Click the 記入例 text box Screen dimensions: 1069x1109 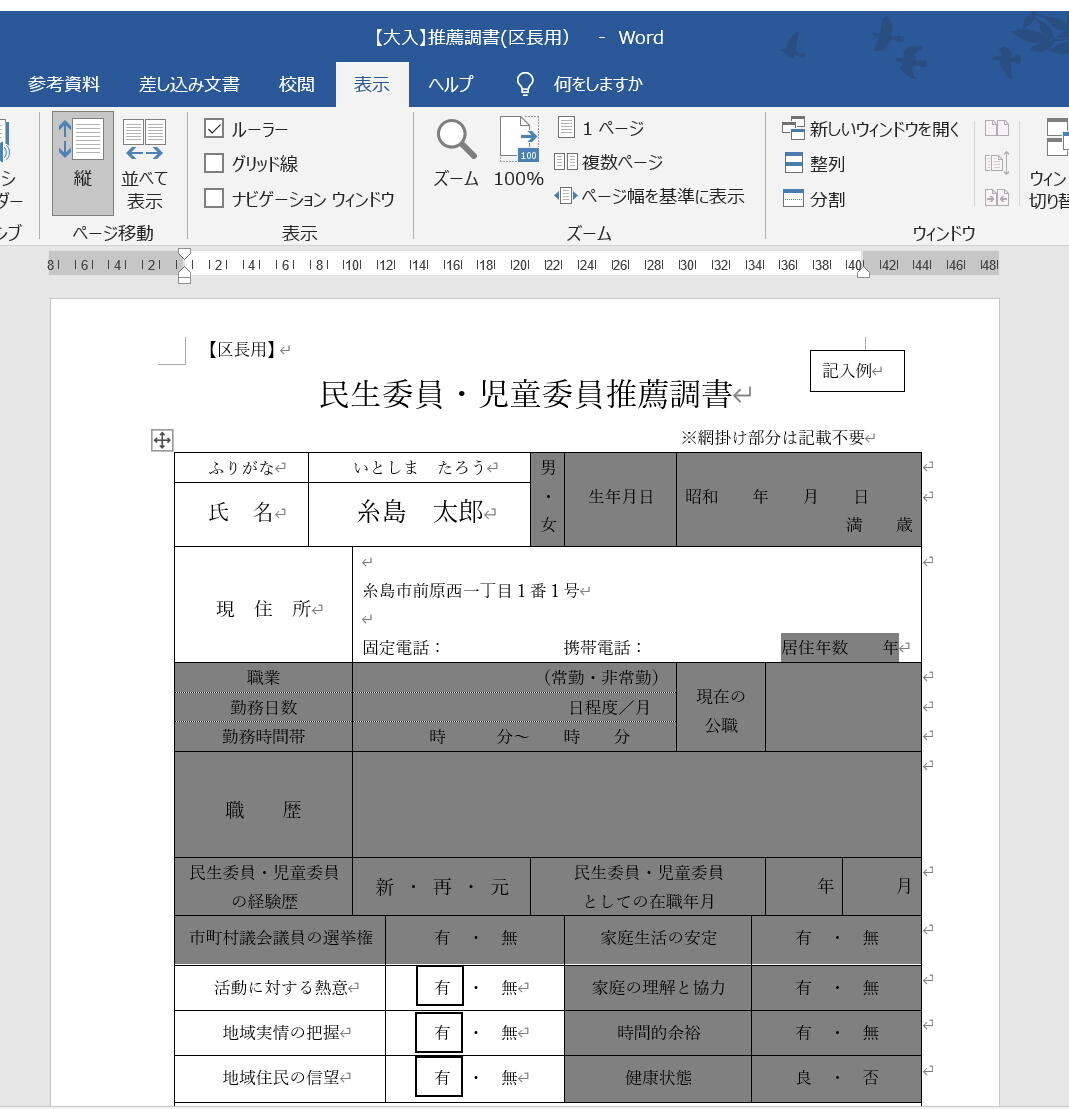(x=857, y=371)
